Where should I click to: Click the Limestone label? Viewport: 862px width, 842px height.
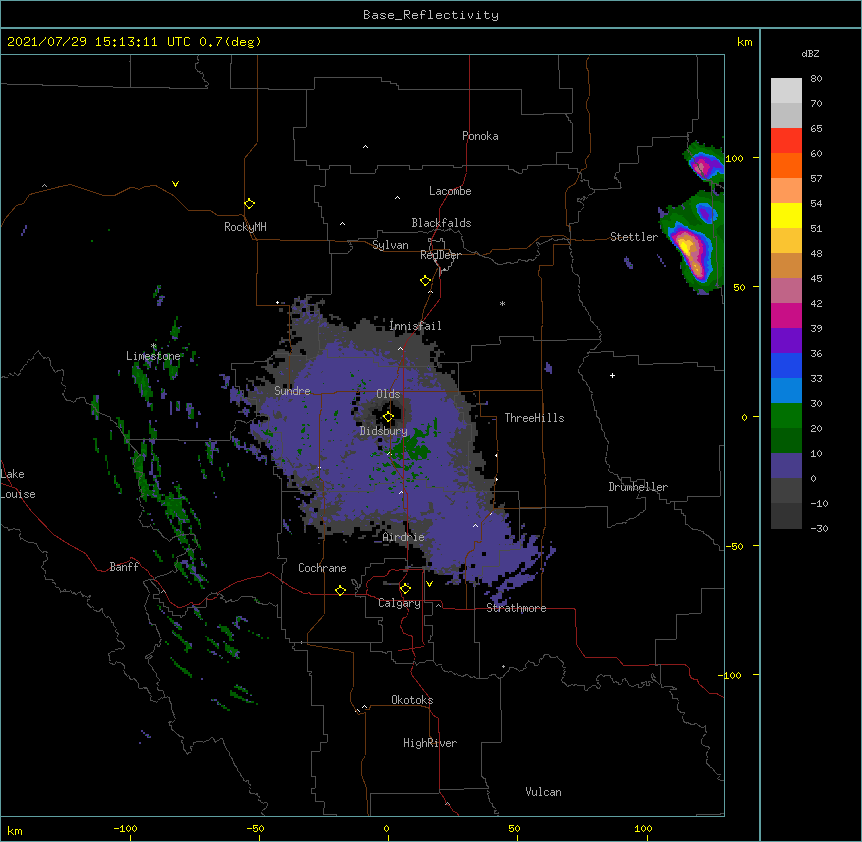153,356
